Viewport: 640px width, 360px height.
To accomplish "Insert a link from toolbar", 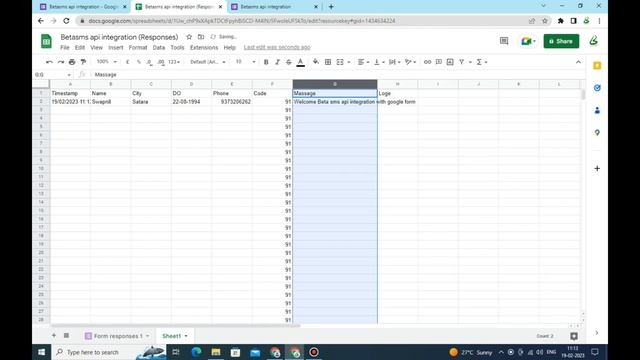I will coord(427,62).
